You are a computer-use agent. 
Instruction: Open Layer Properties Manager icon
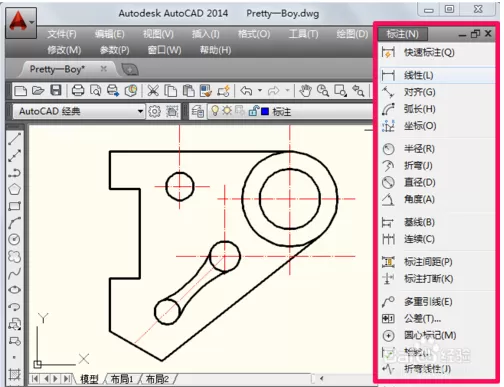click(197, 112)
